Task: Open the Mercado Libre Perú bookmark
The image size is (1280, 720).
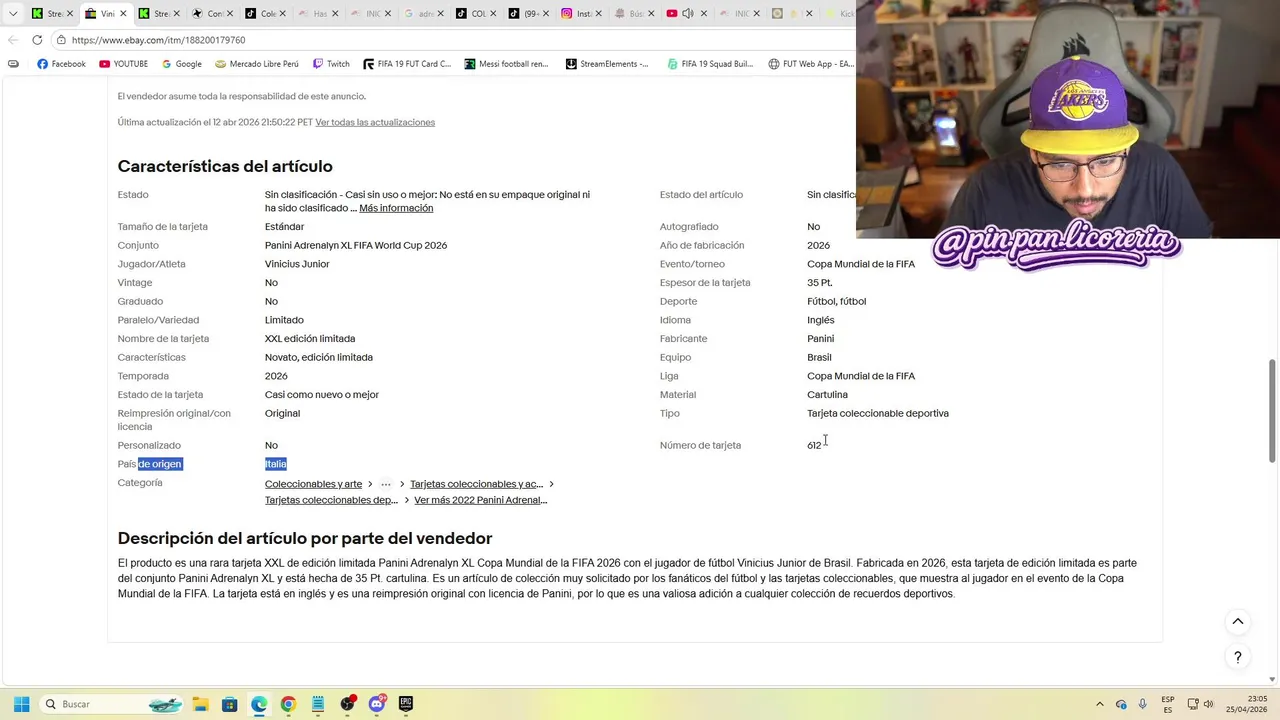Action: click(x=255, y=64)
